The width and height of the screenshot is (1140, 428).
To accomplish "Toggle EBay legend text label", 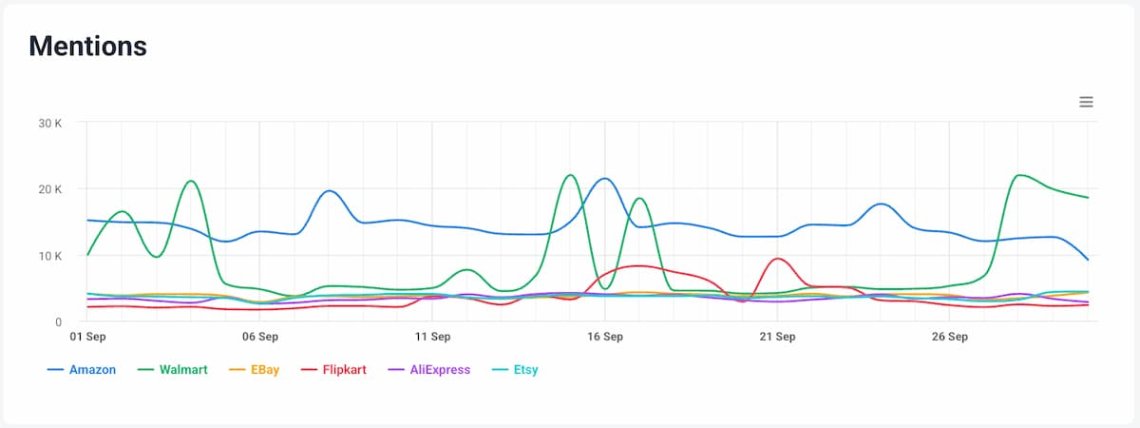I will [x=263, y=370].
